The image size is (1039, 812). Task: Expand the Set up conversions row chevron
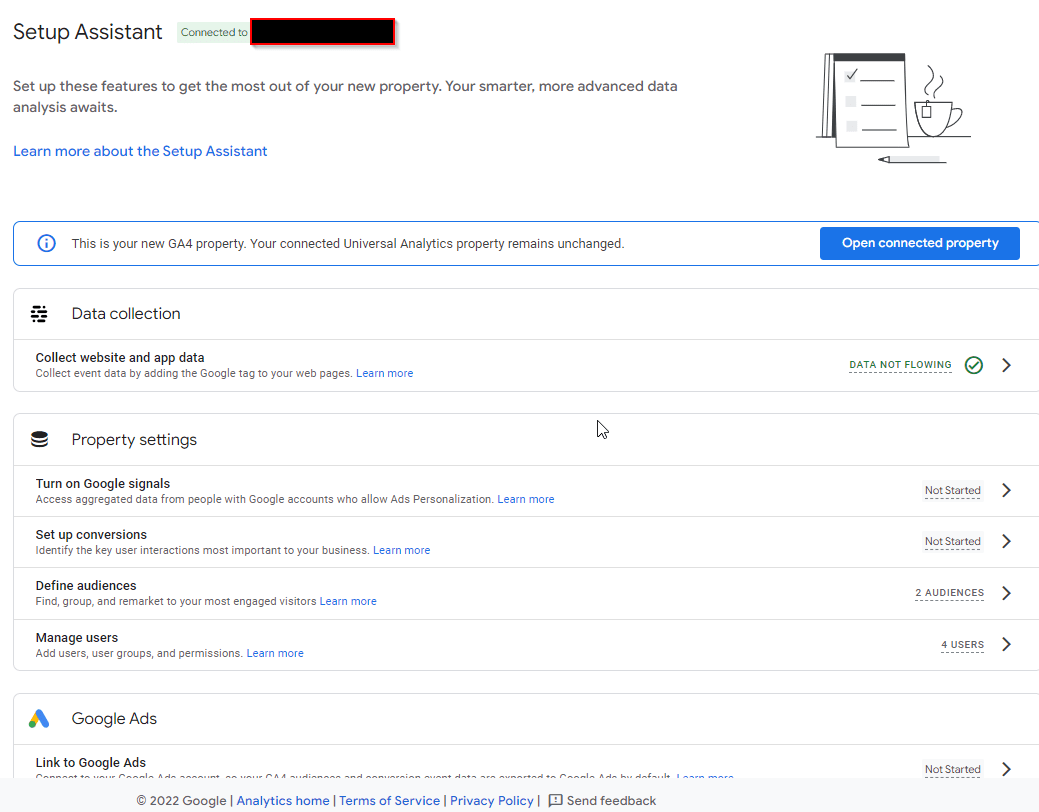tap(1007, 542)
